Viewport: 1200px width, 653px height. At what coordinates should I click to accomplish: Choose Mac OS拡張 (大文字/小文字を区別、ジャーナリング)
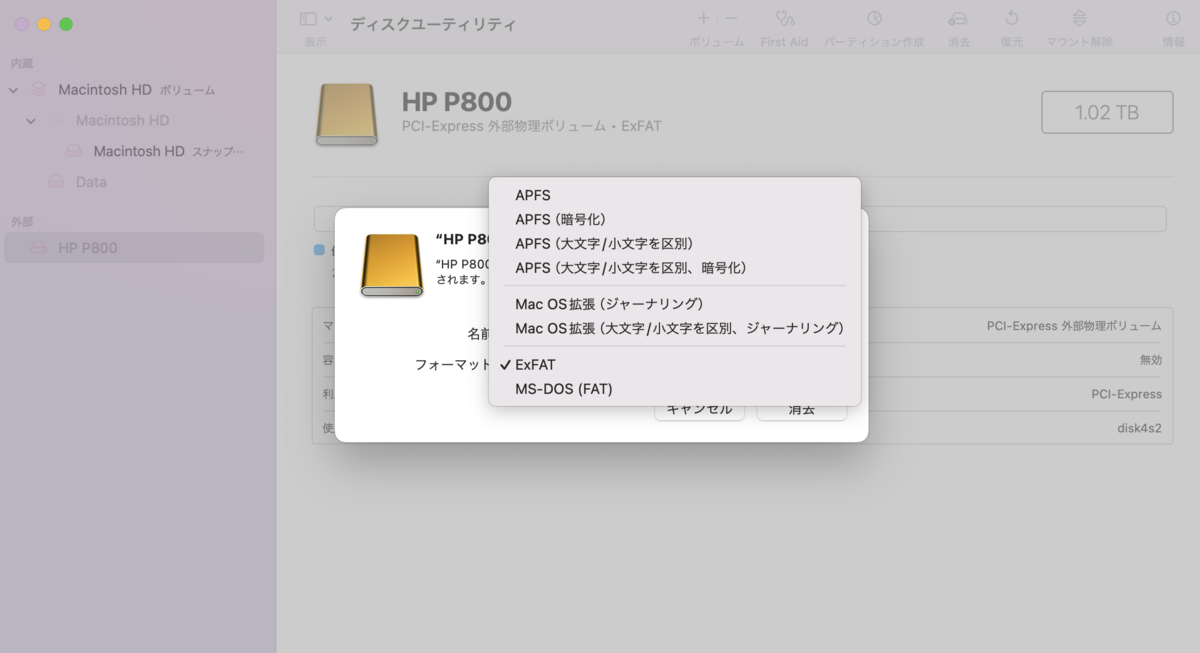click(675, 328)
